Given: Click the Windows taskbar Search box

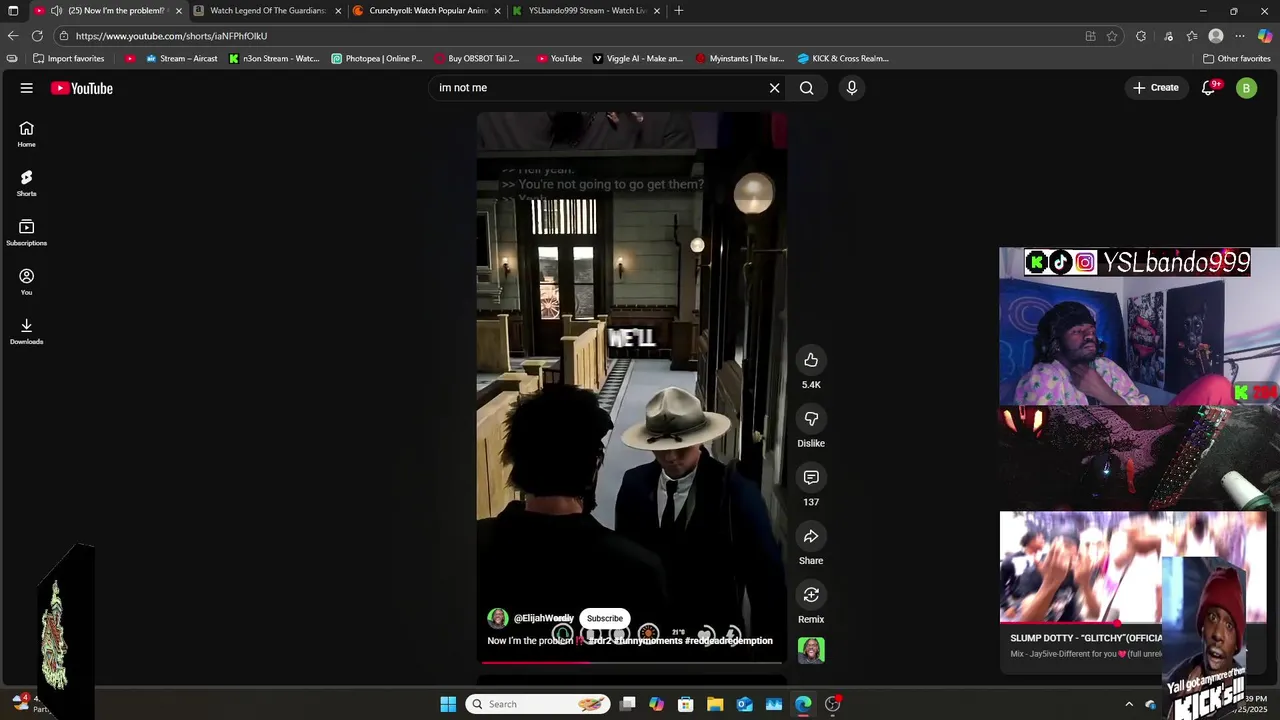Looking at the screenshot, I should coord(538,704).
